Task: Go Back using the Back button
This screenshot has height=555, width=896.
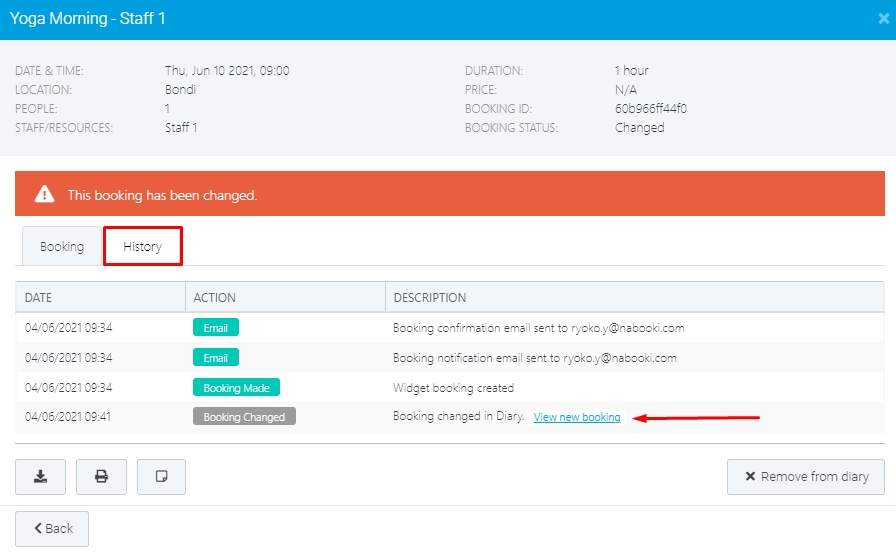Action: tap(52, 529)
